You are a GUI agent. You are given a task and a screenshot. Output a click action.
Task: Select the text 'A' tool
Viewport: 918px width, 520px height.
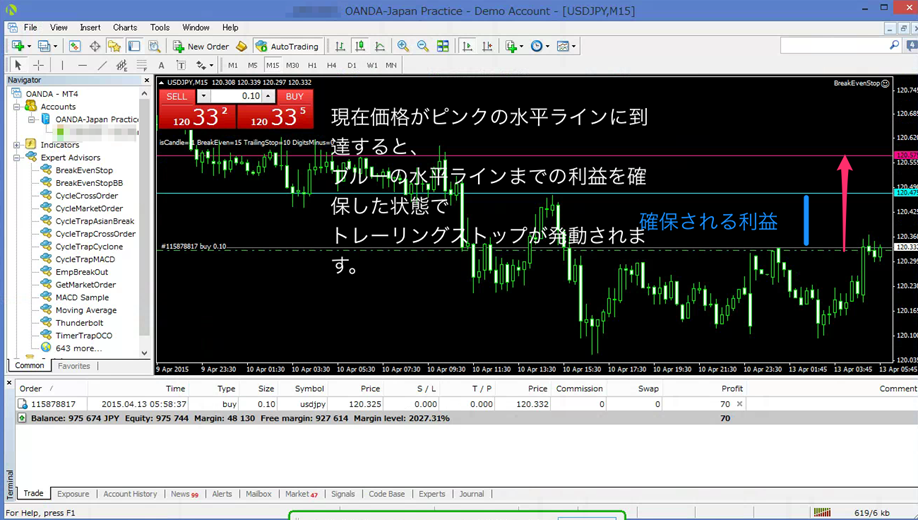[162, 65]
